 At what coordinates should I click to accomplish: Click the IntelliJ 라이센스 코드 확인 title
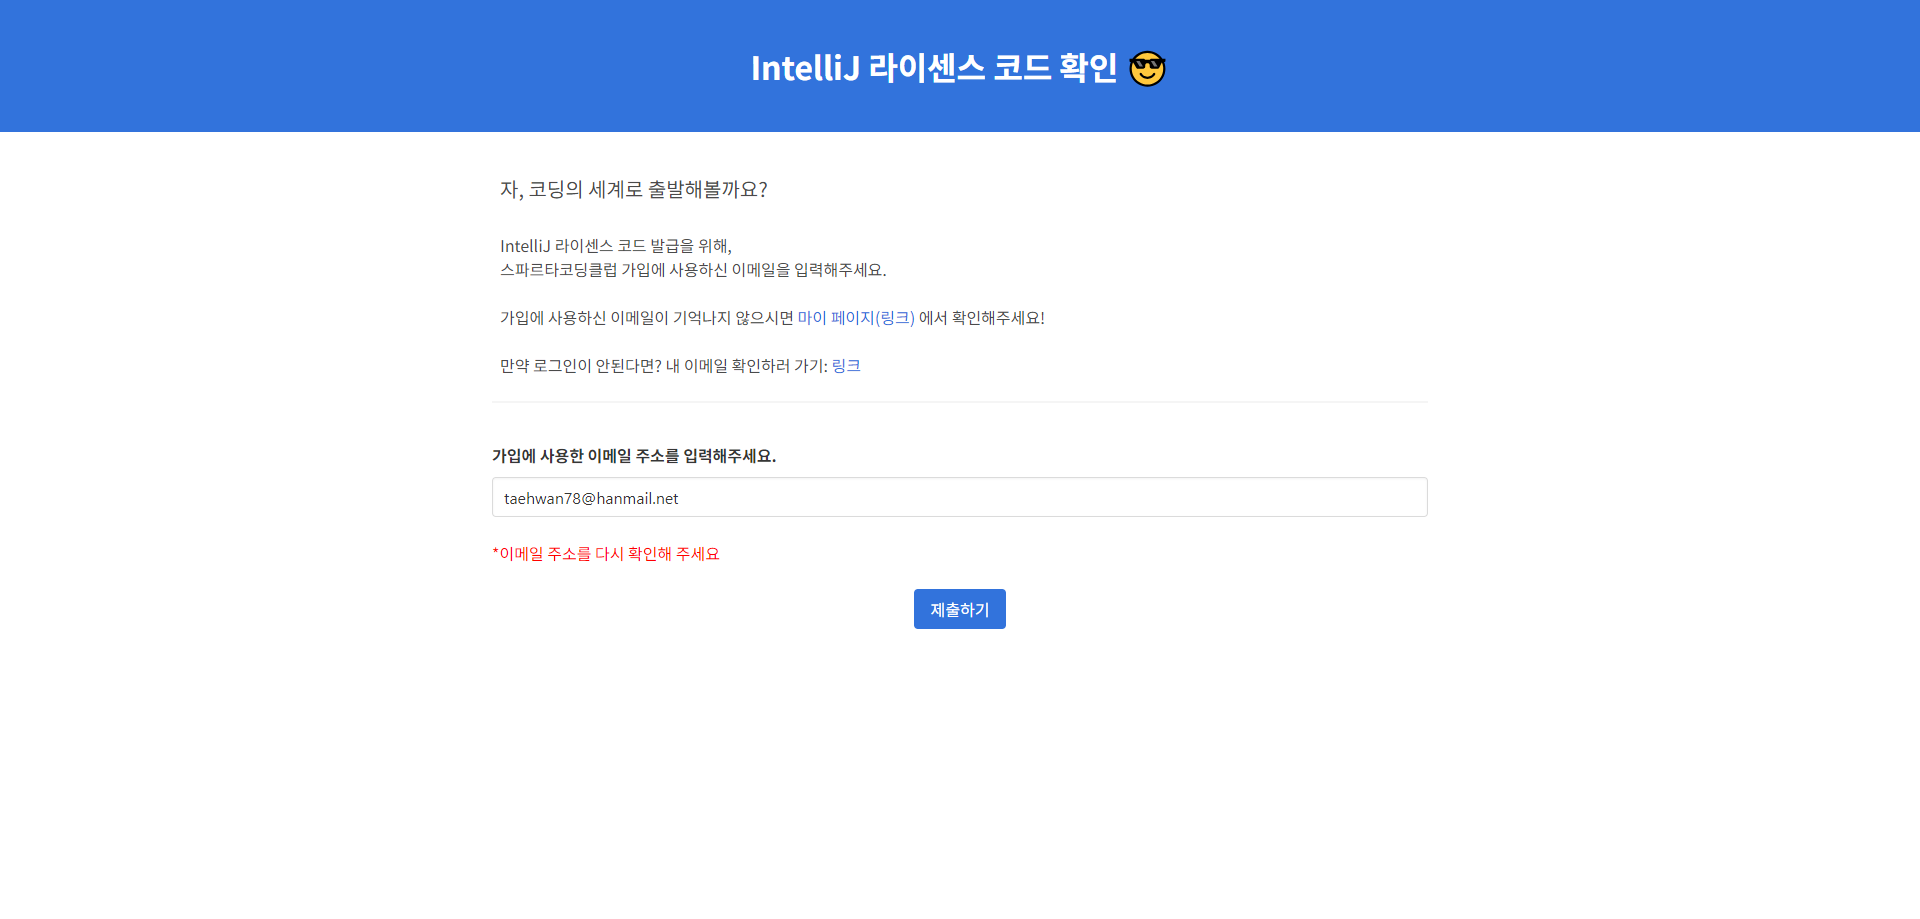pyautogui.click(x=933, y=68)
